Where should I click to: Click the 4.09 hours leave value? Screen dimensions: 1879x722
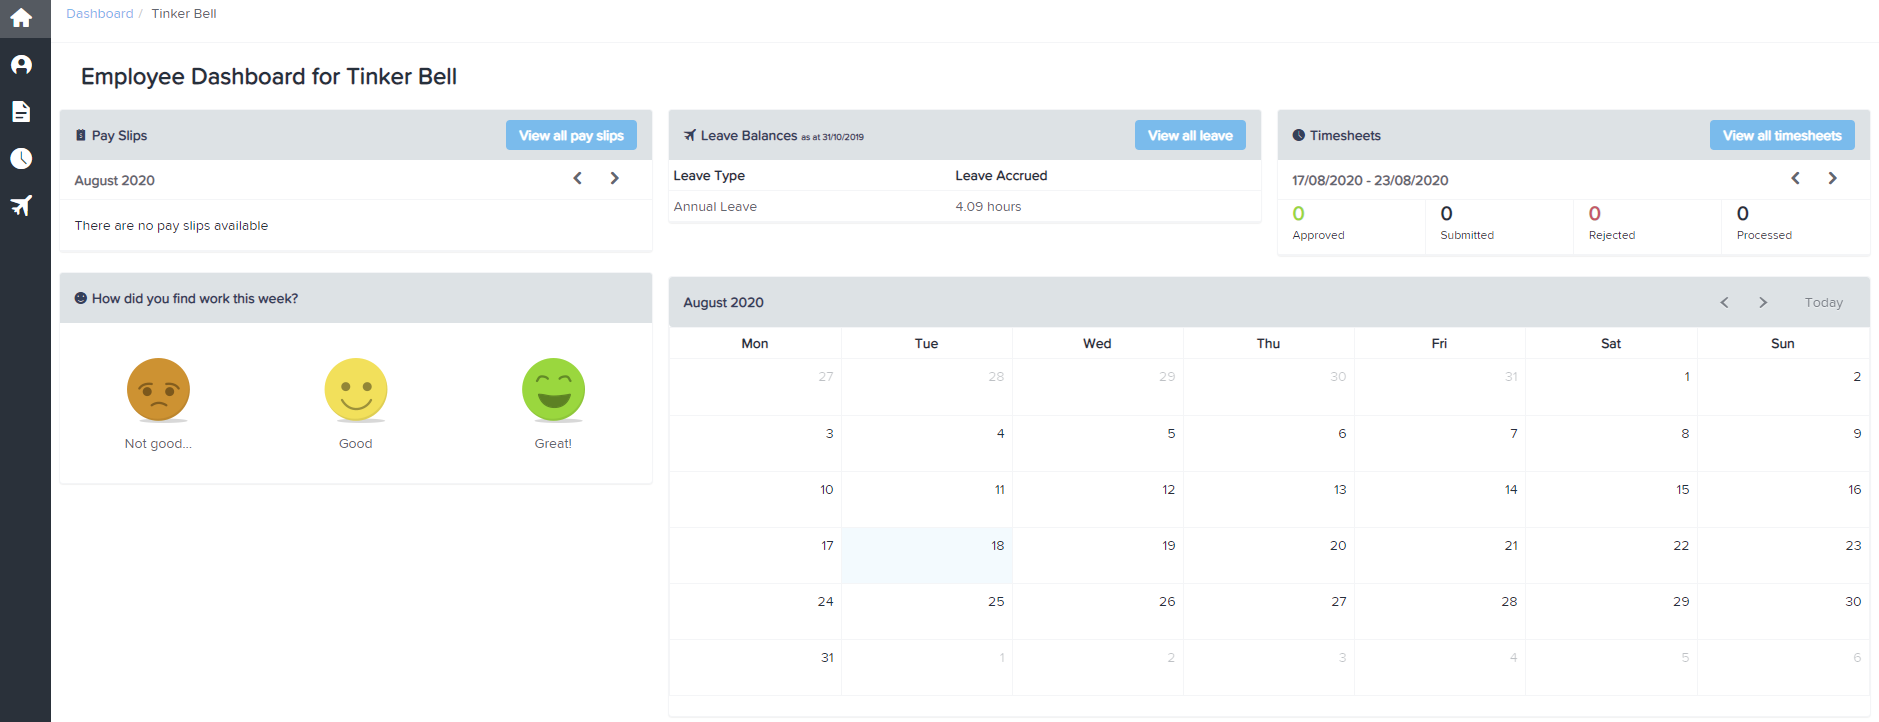point(988,206)
